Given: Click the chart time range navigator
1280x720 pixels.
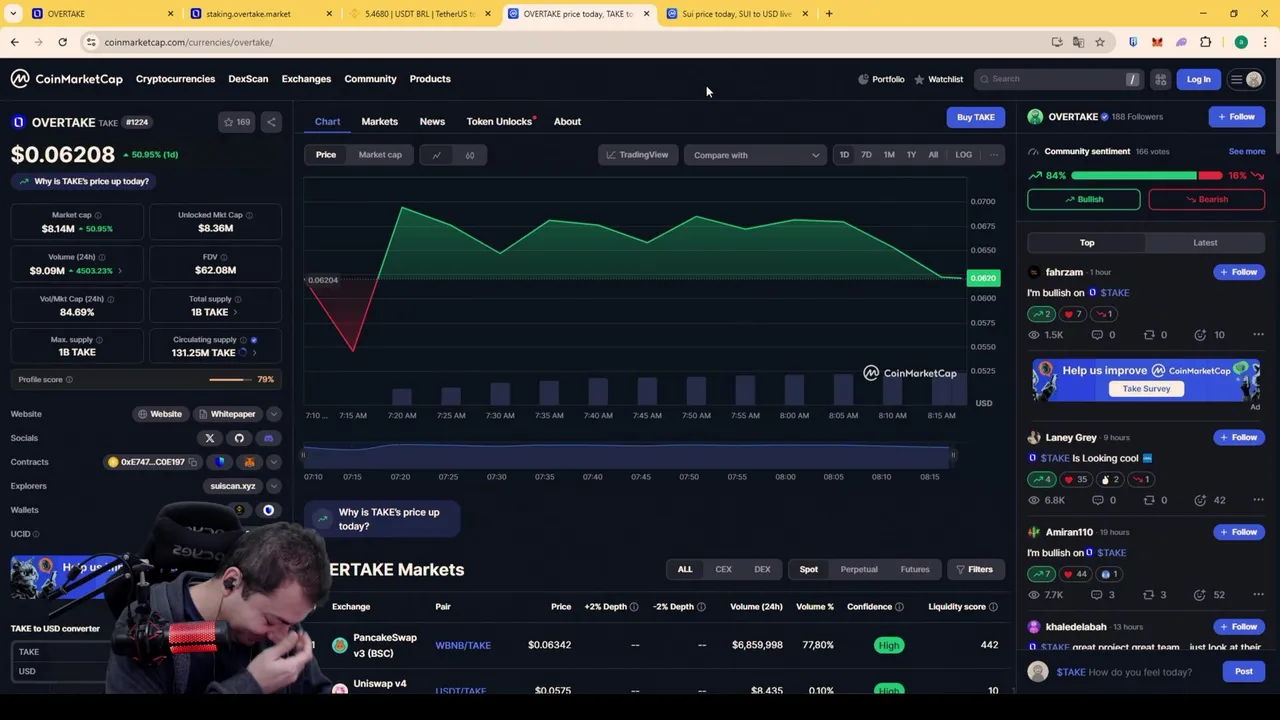Looking at the screenshot, I should pos(629,456).
